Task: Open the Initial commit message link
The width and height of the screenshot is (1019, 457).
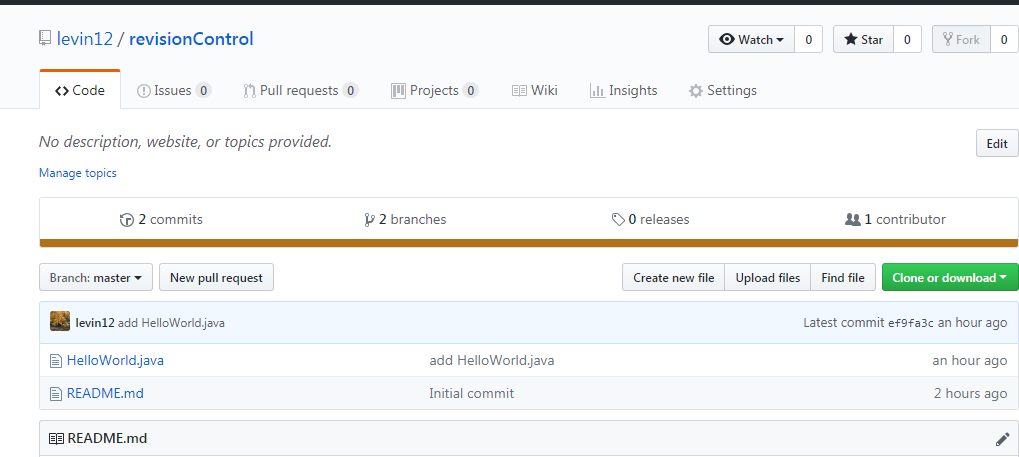Action: [472, 393]
